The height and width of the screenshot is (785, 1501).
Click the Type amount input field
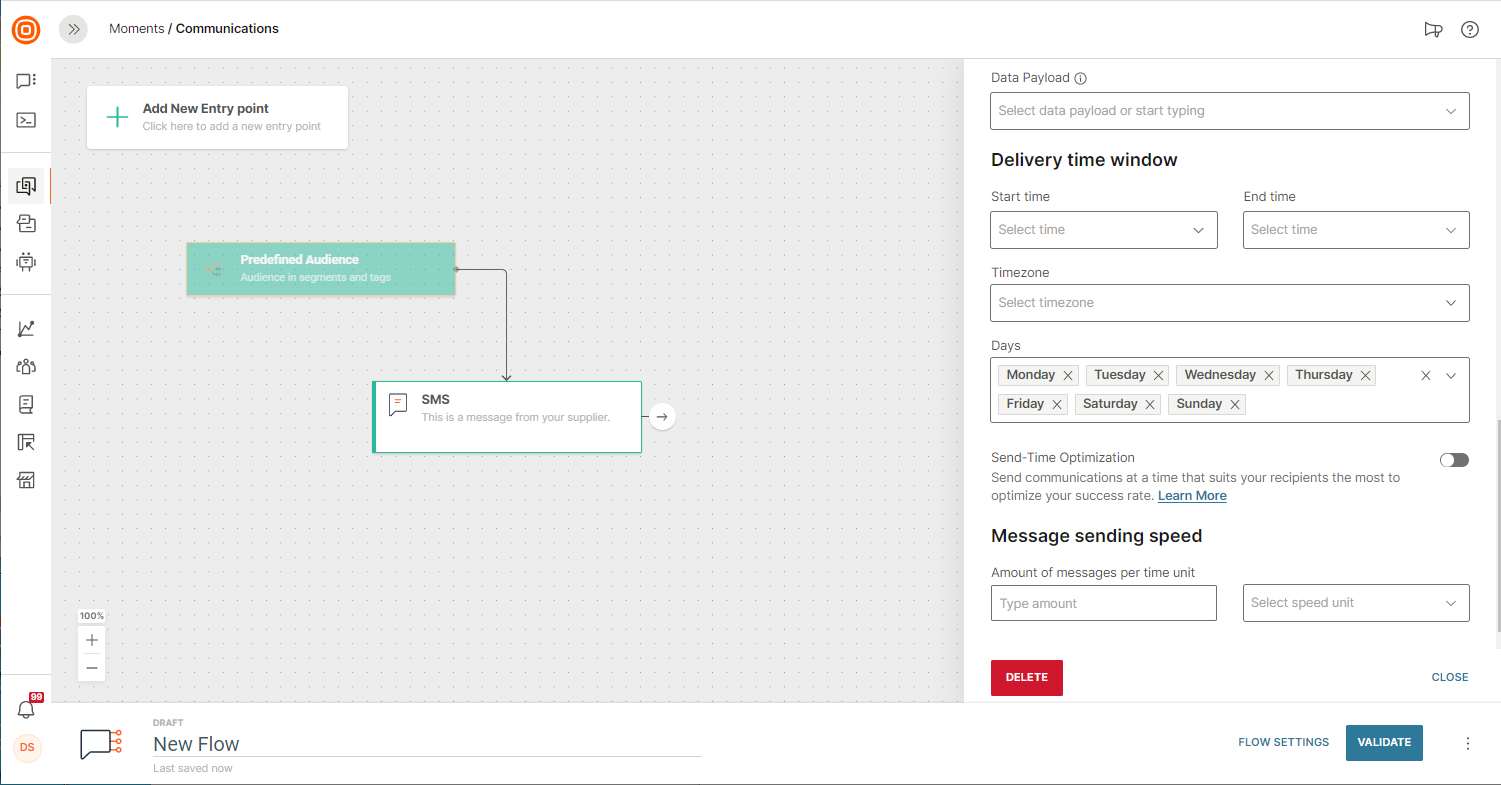pos(1103,604)
